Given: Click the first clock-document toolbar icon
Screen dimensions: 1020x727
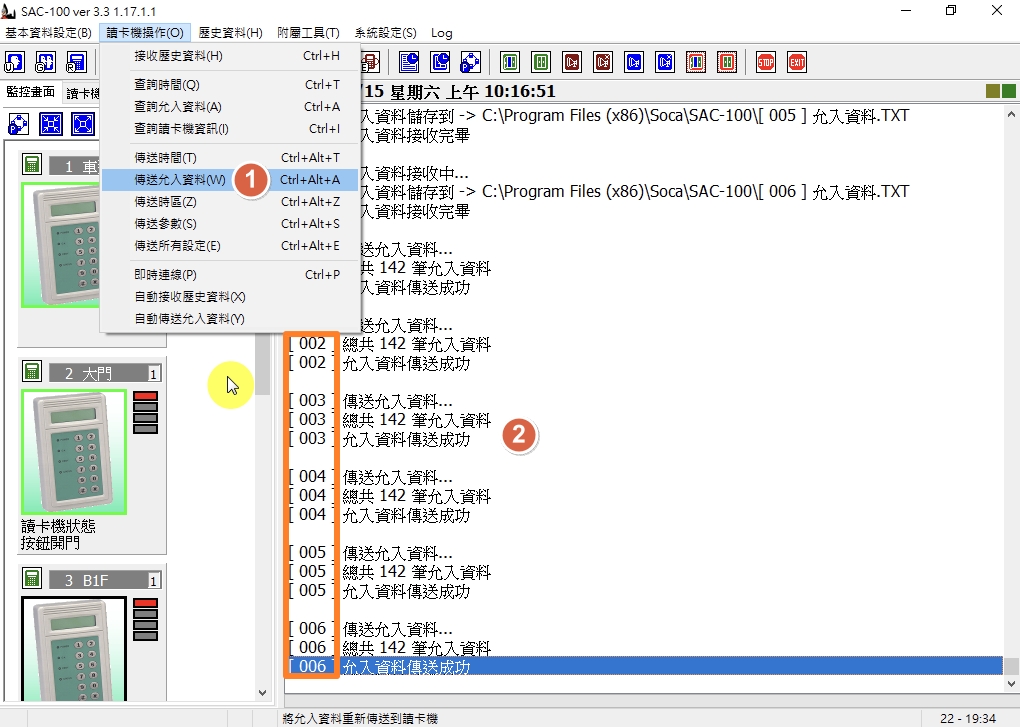Looking at the screenshot, I should tap(409, 62).
